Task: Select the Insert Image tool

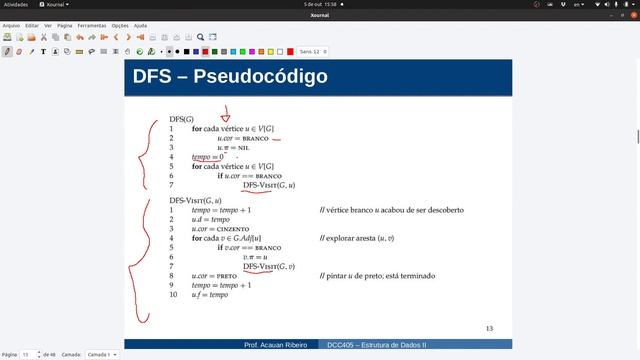Action: tap(56, 52)
